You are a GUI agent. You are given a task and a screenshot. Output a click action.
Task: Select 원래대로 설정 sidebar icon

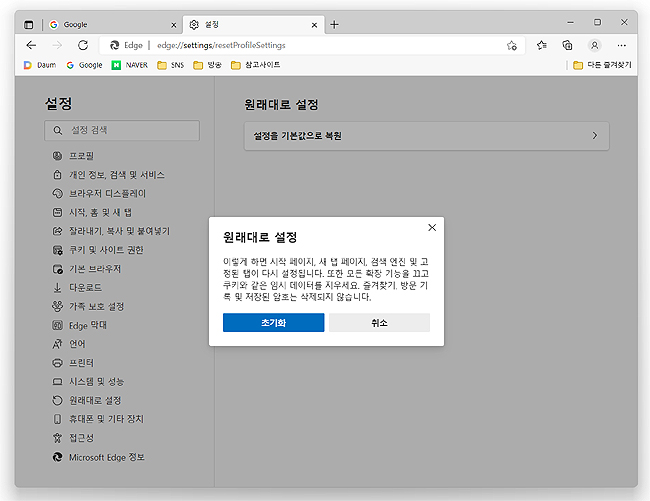coord(57,400)
